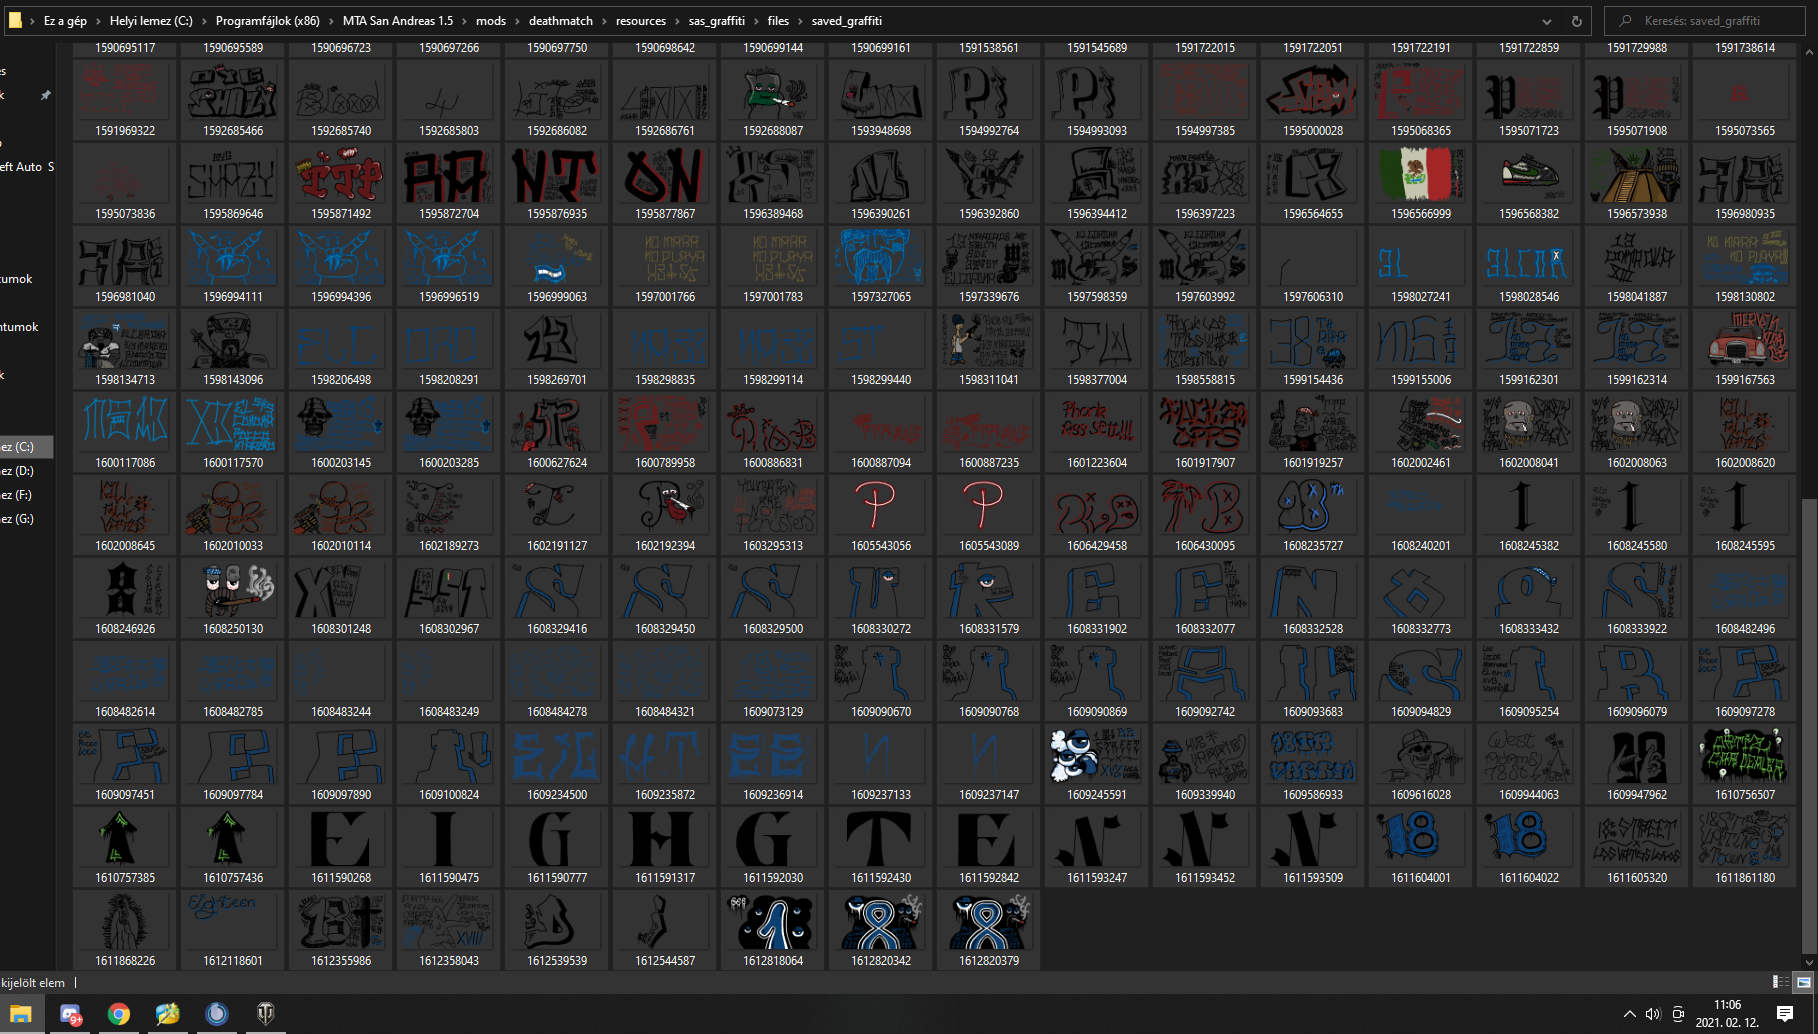Viewport: 1818px width, 1034px height.
Task: Select the letter E file 1611590268
Action: click(341, 846)
